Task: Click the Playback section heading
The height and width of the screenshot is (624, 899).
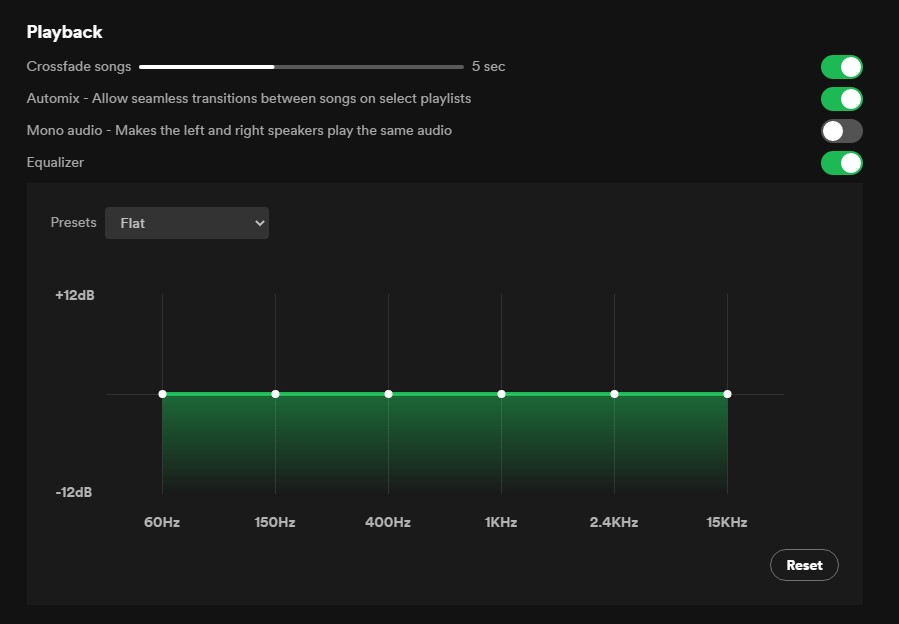Action: click(x=64, y=32)
